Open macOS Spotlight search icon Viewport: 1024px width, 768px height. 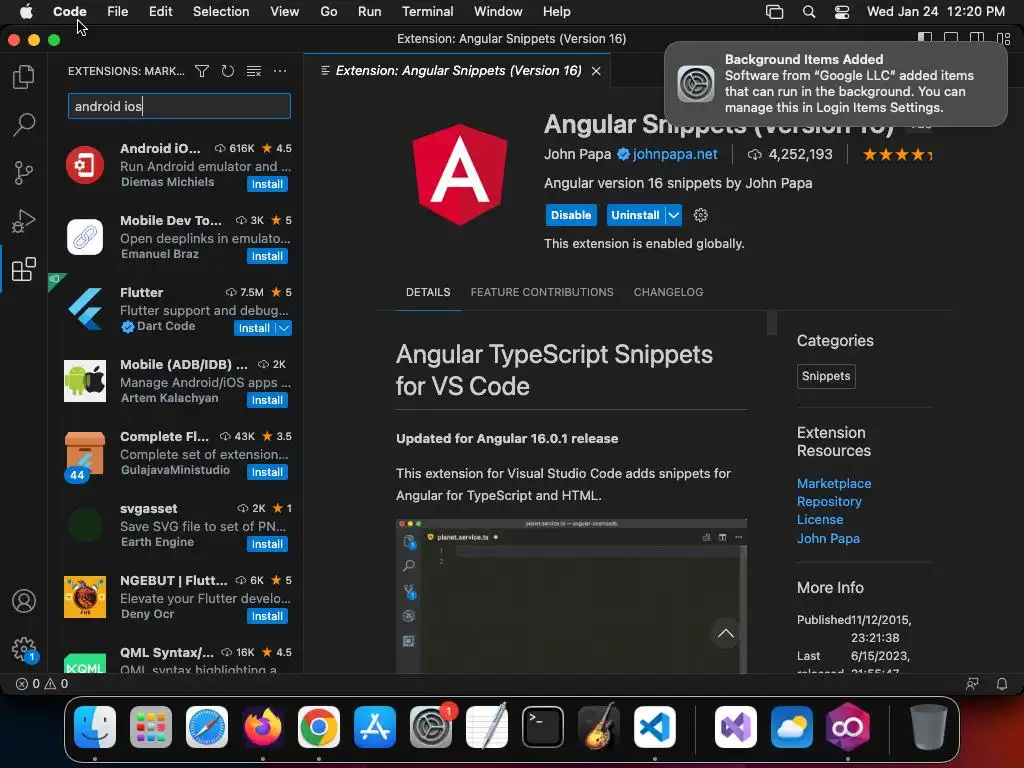[x=808, y=12]
